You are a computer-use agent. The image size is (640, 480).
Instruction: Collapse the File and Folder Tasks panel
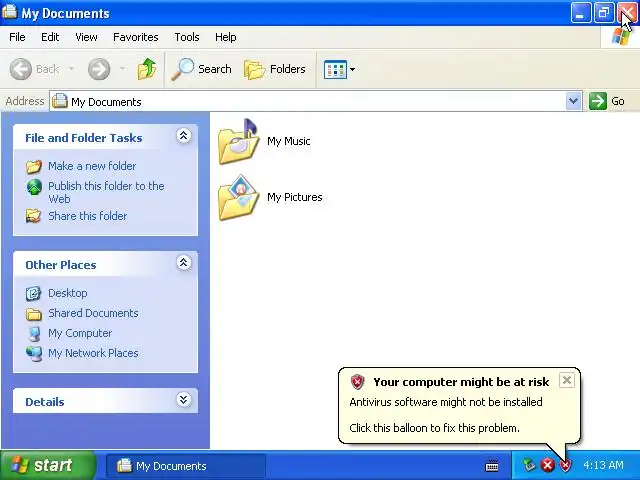point(183,136)
